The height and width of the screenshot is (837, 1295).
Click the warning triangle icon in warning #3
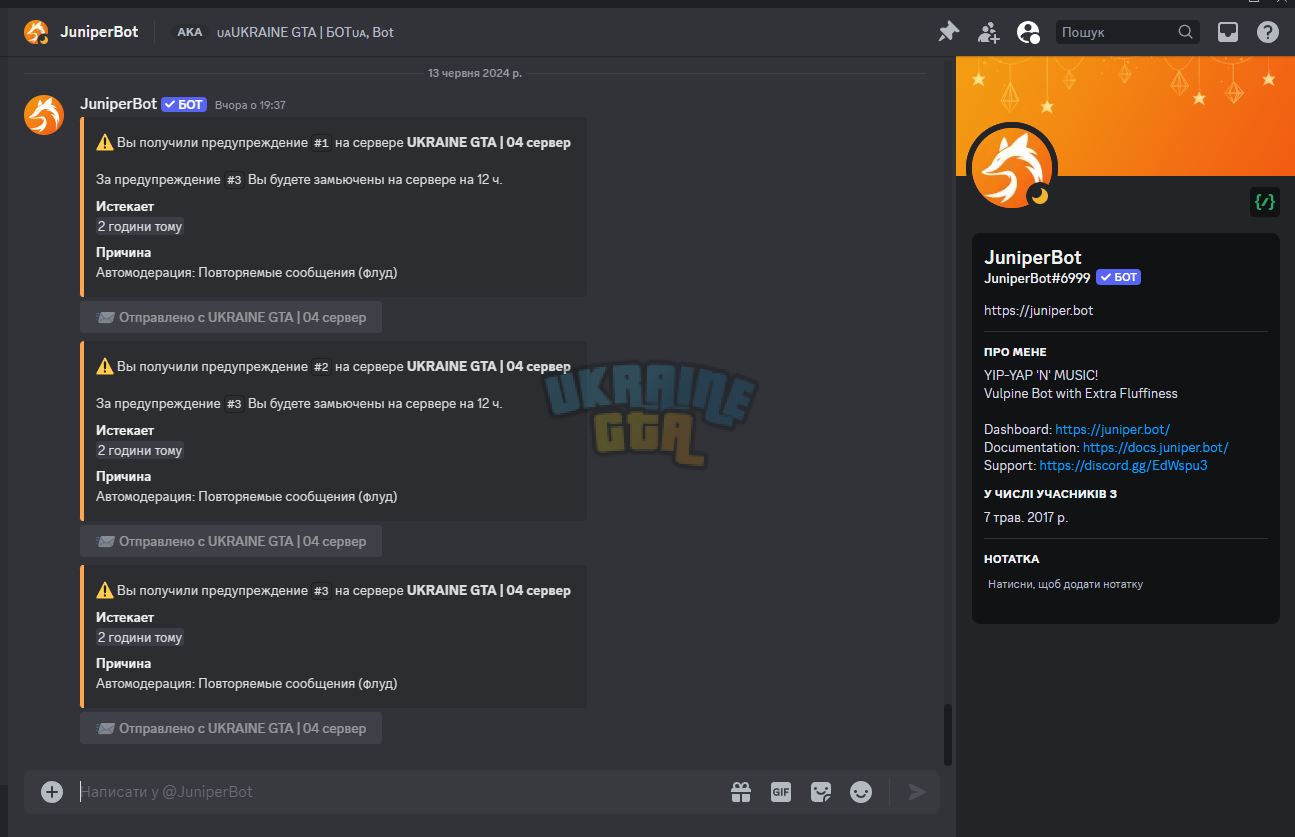[105, 591]
